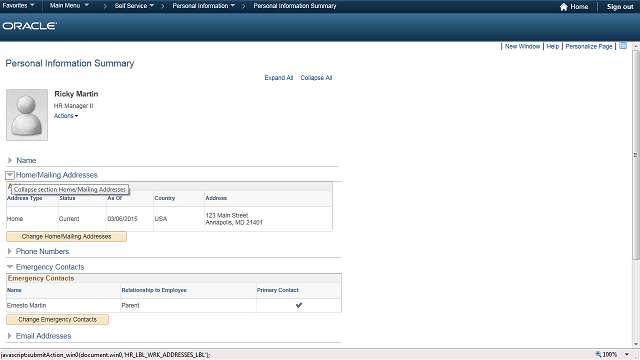Click the Relationship to Employee column header
Image resolution: width=640 pixels, height=360 pixels.
click(154, 290)
